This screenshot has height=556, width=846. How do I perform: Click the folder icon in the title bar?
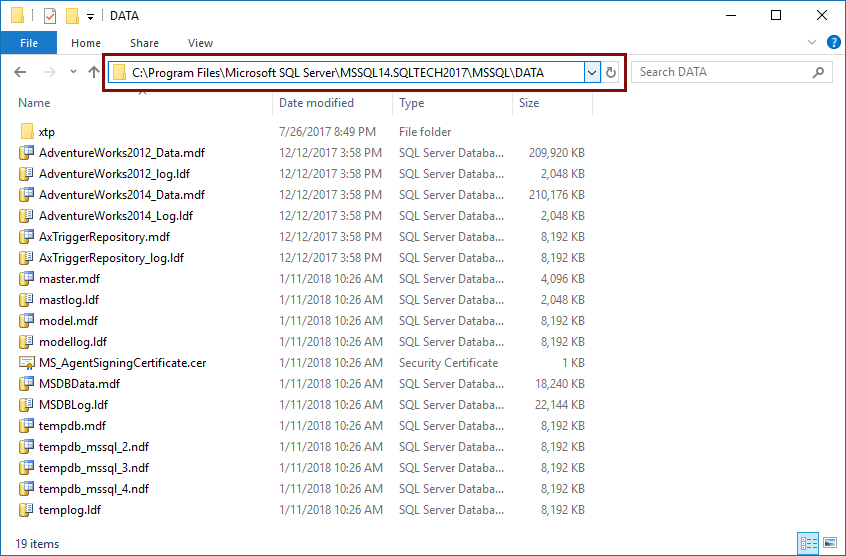pos(17,16)
